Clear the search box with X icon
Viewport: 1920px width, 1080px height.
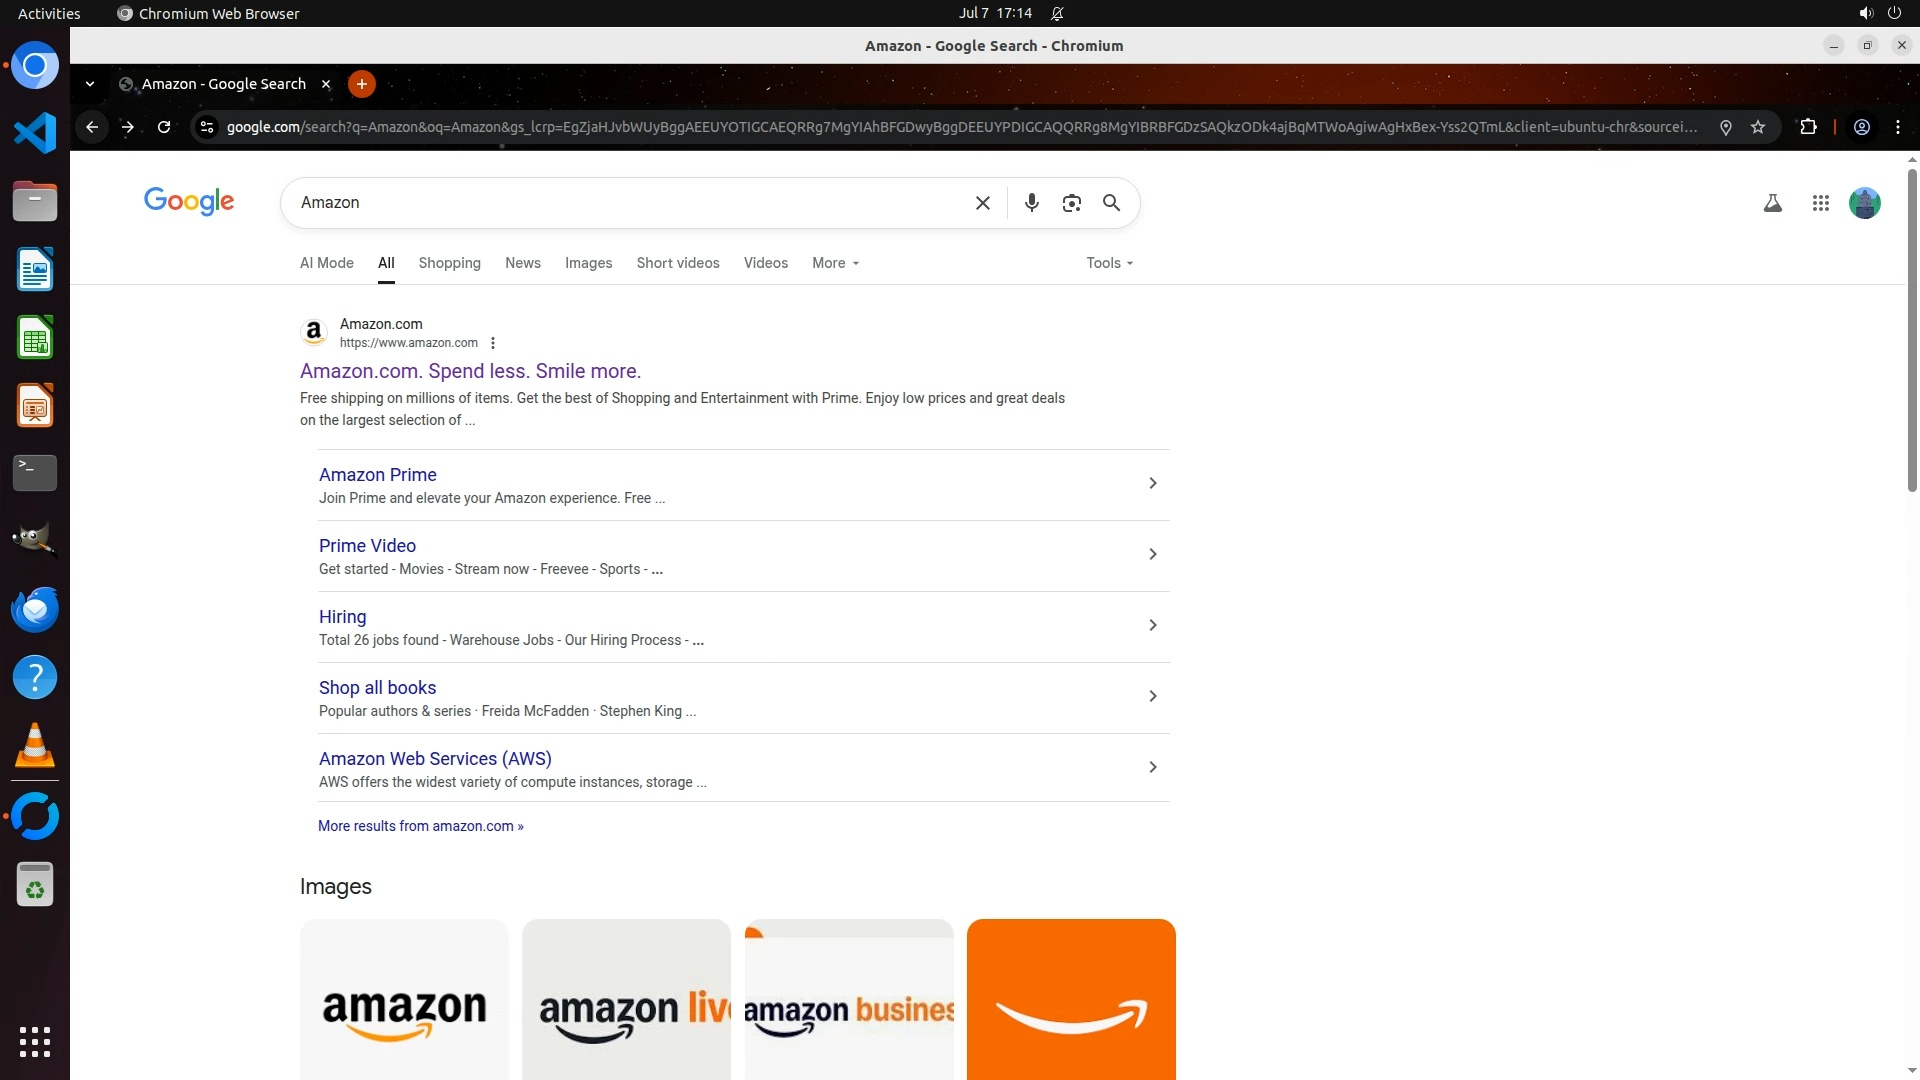click(982, 203)
